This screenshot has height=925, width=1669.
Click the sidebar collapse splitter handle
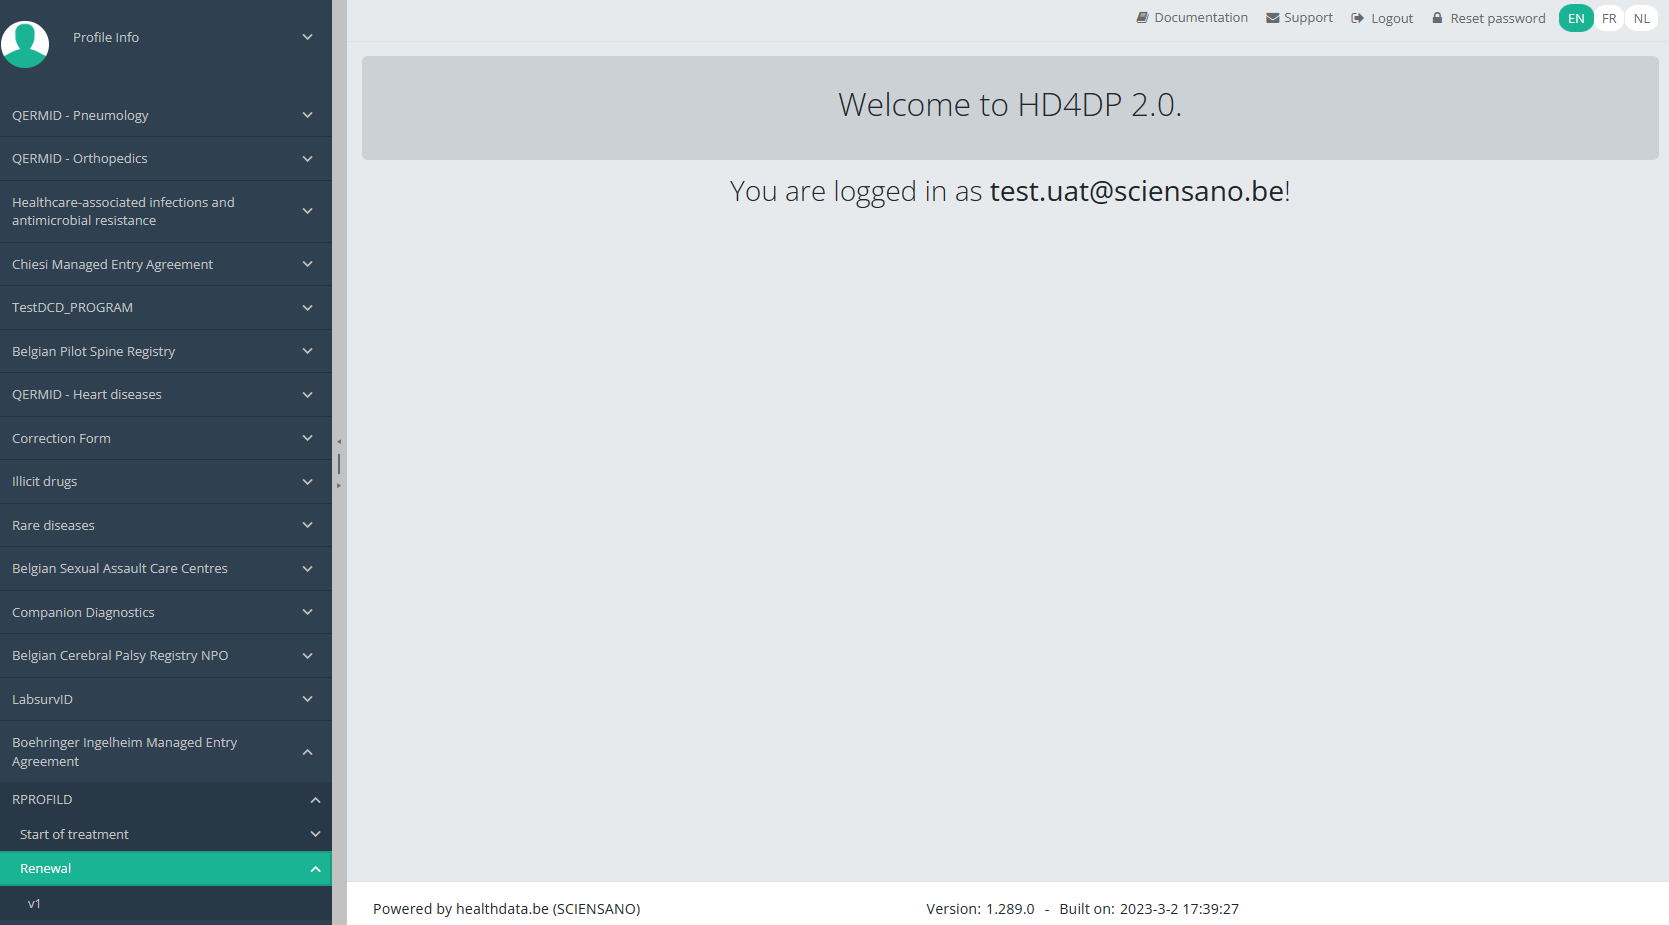339,463
